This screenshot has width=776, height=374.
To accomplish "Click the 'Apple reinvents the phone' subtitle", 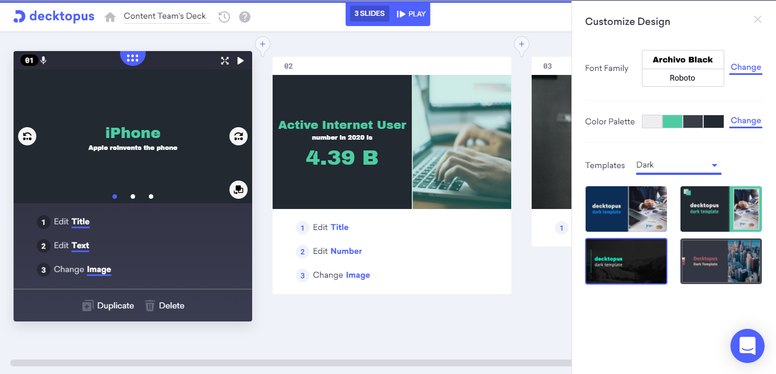I will [x=133, y=148].
